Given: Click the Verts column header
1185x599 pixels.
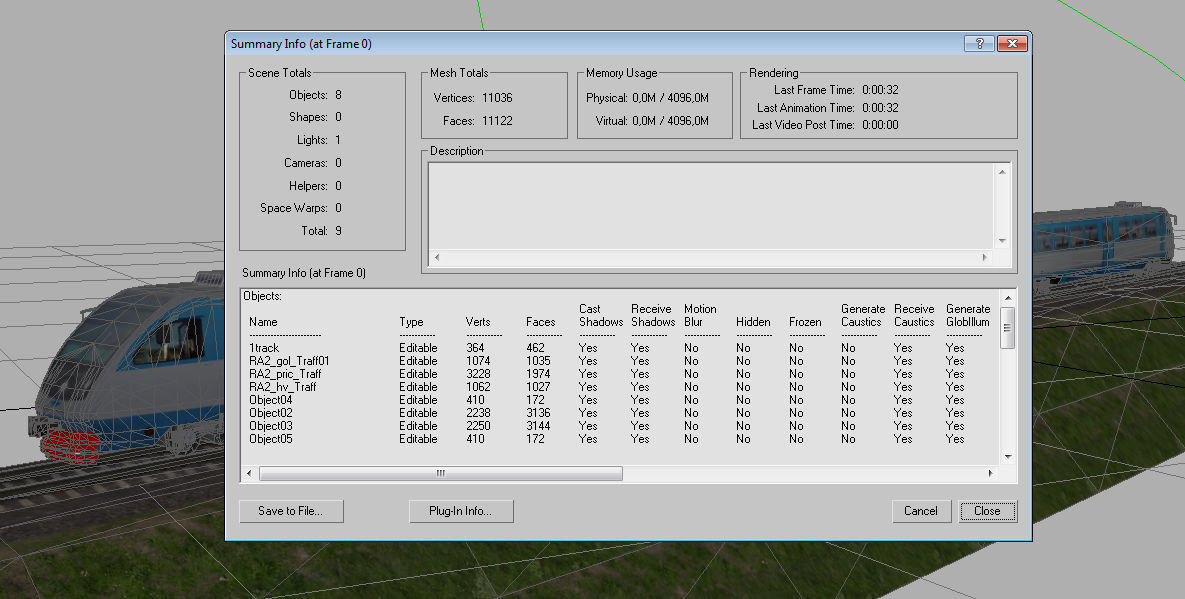Looking at the screenshot, I should coord(478,322).
